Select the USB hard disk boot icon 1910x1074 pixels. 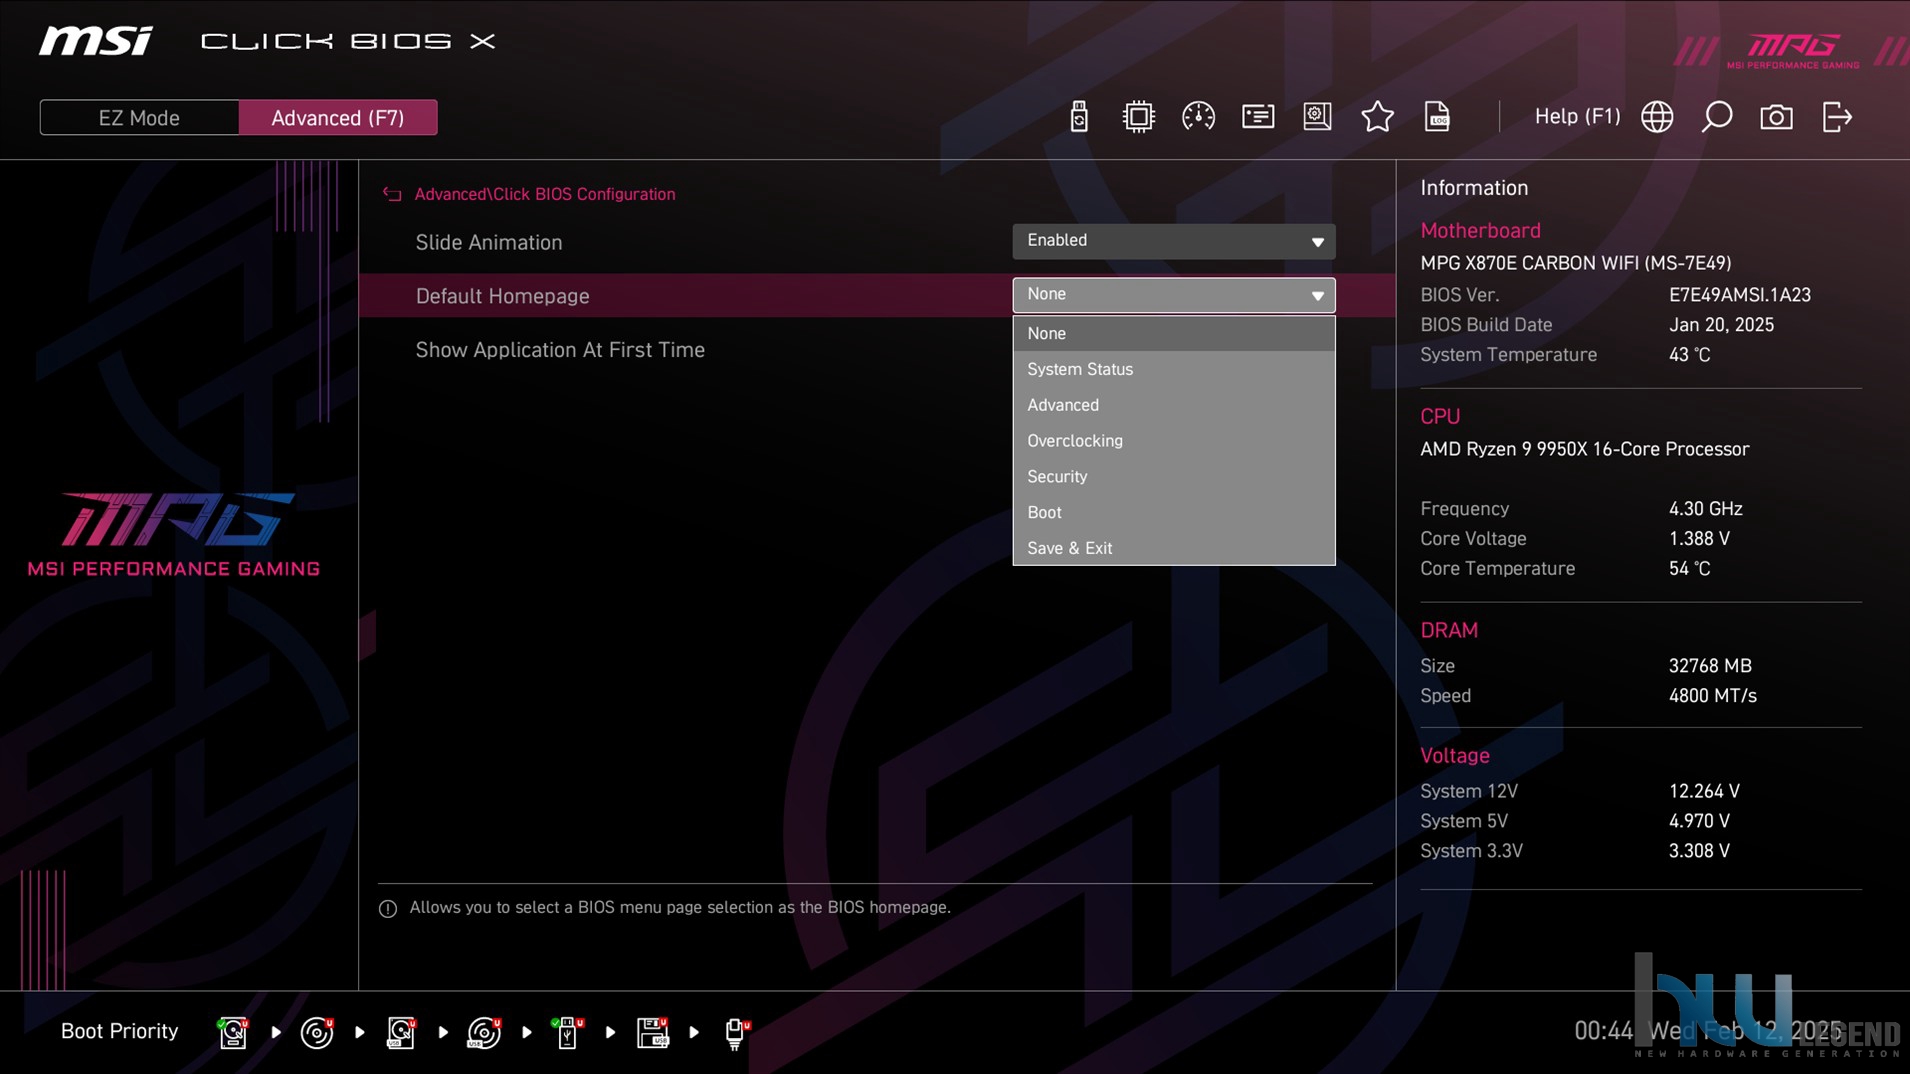pos(401,1032)
